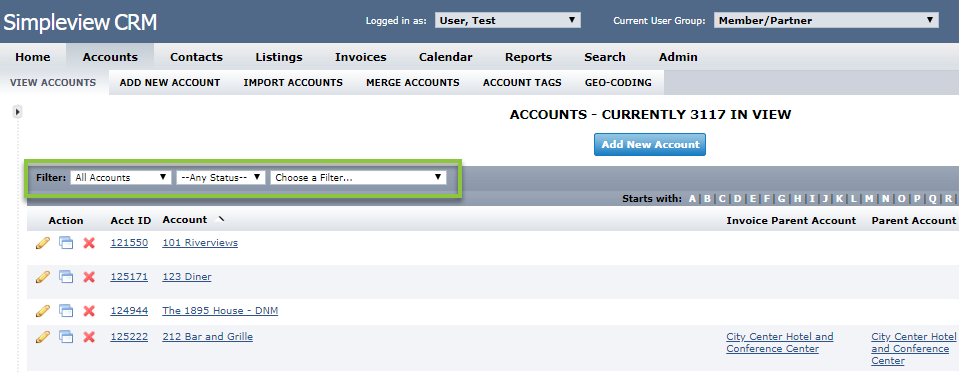Open the Logged in as user dropdown
The width and height of the screenshot is (959, 374).
pos(508,20)
